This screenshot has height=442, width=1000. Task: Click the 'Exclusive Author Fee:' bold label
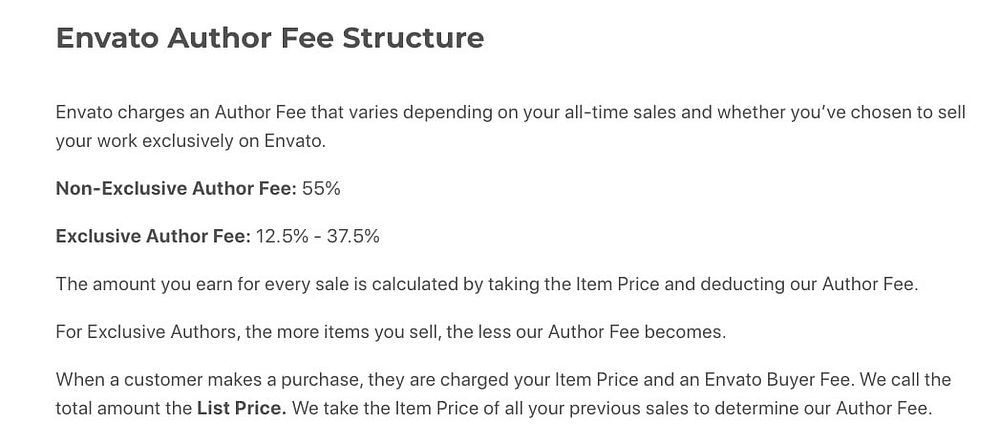point(153,237)
